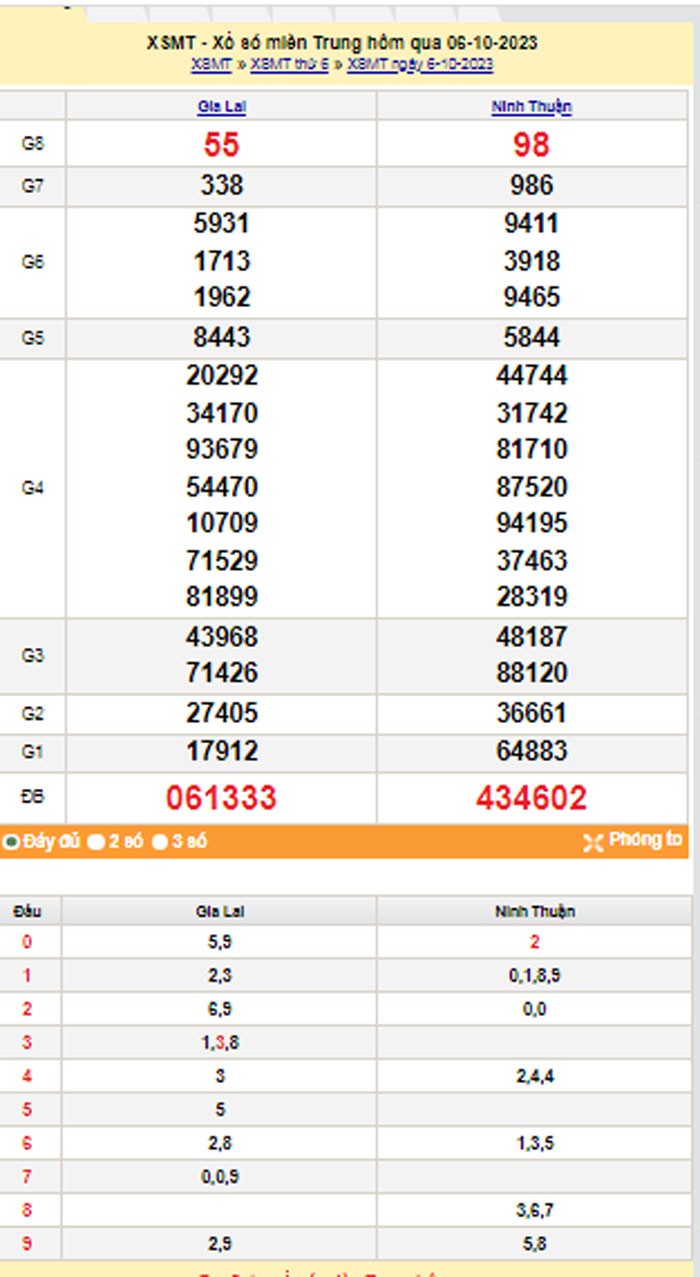This screenshot has height=1277, width=700.
Task: Open the XSMT thứ 6 breadcrumb link
Action: [x=289, y=64]
